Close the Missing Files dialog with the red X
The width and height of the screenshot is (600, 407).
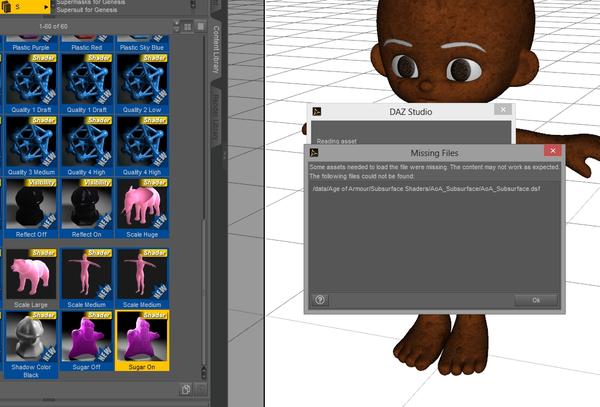point(553,151)
